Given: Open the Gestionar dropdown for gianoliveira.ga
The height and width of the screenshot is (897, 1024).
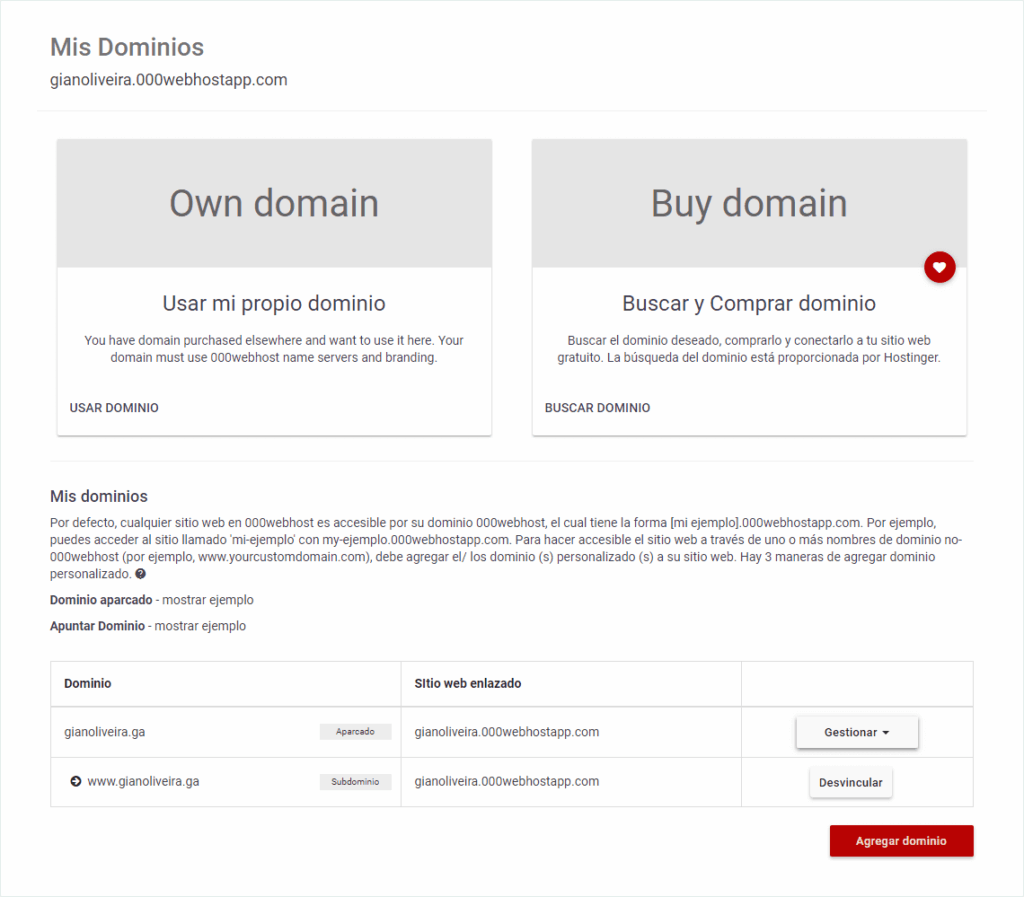Looking at the screenshot, I should (x=856, y=732).
